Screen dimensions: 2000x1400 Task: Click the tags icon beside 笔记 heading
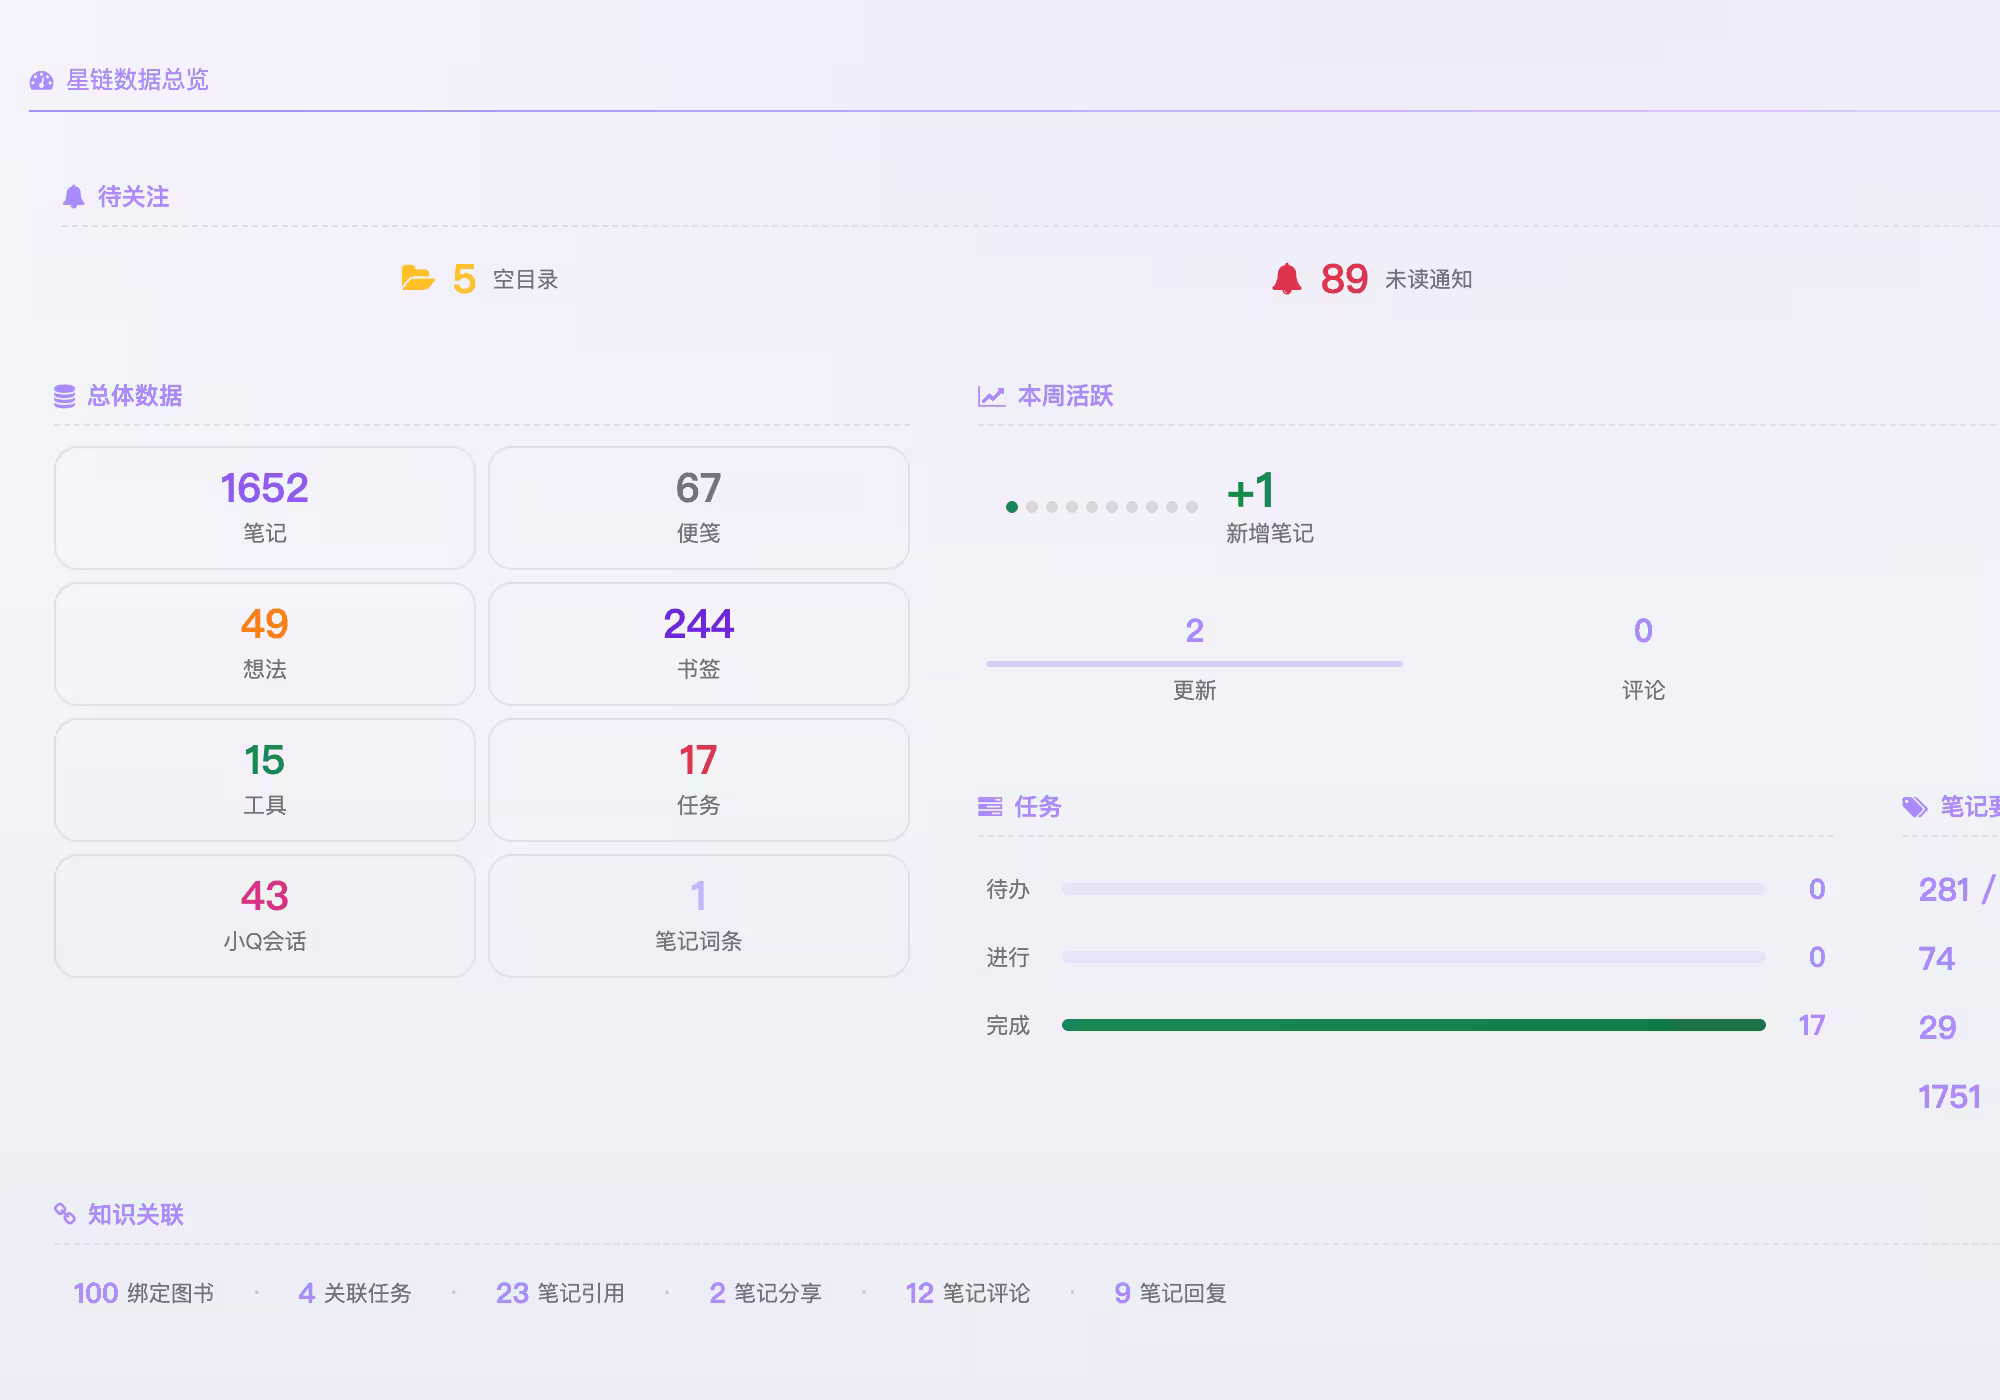coord(1915,806)
